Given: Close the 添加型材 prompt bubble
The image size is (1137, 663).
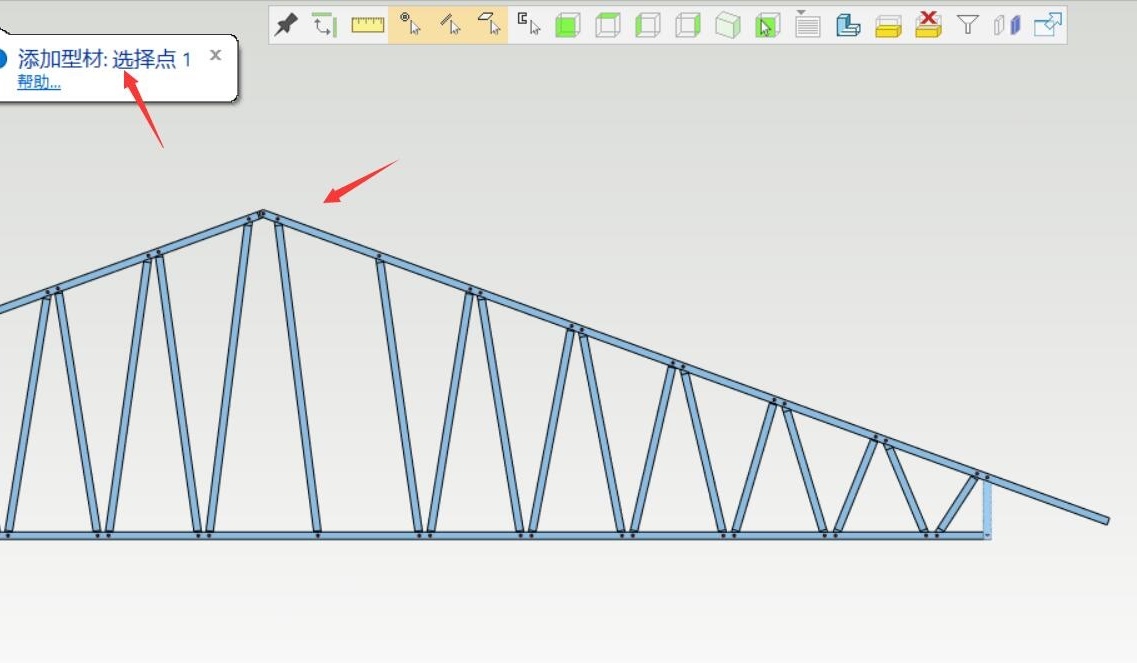Looking at the screenshot, I should pyautogui.click(x=215, y=54).
